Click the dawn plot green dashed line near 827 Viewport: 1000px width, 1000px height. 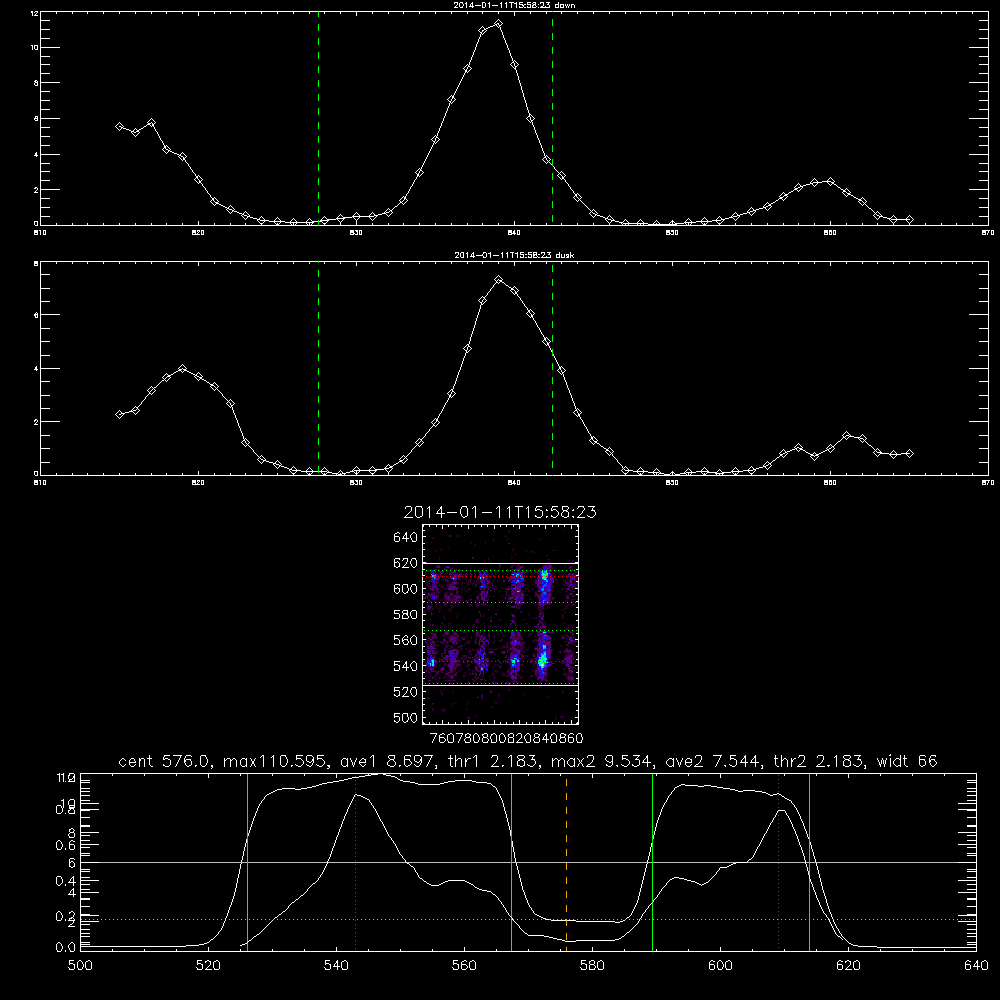pyautogui.click(x=318, y=119)
